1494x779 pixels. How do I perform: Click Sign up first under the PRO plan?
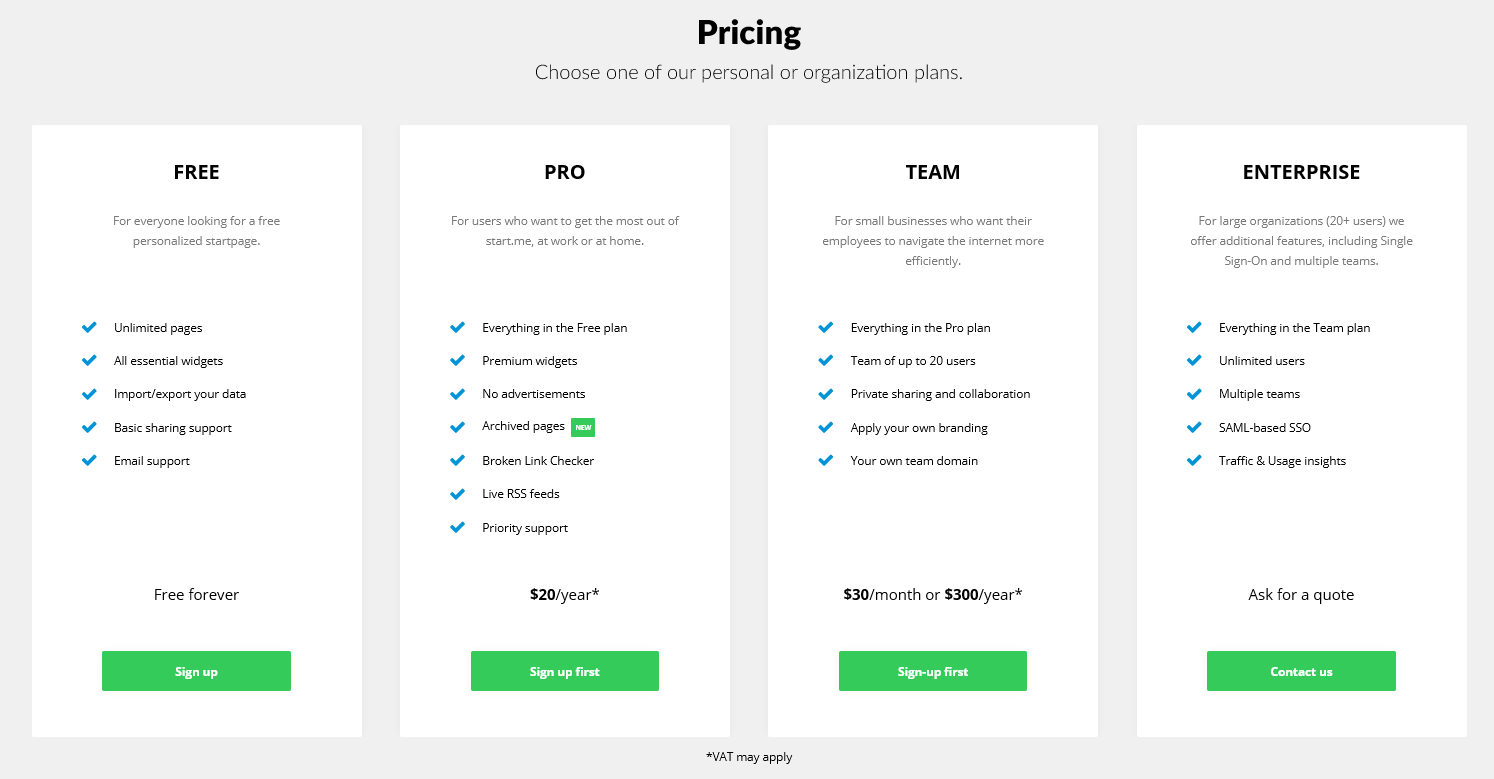(x=564, y=671)
